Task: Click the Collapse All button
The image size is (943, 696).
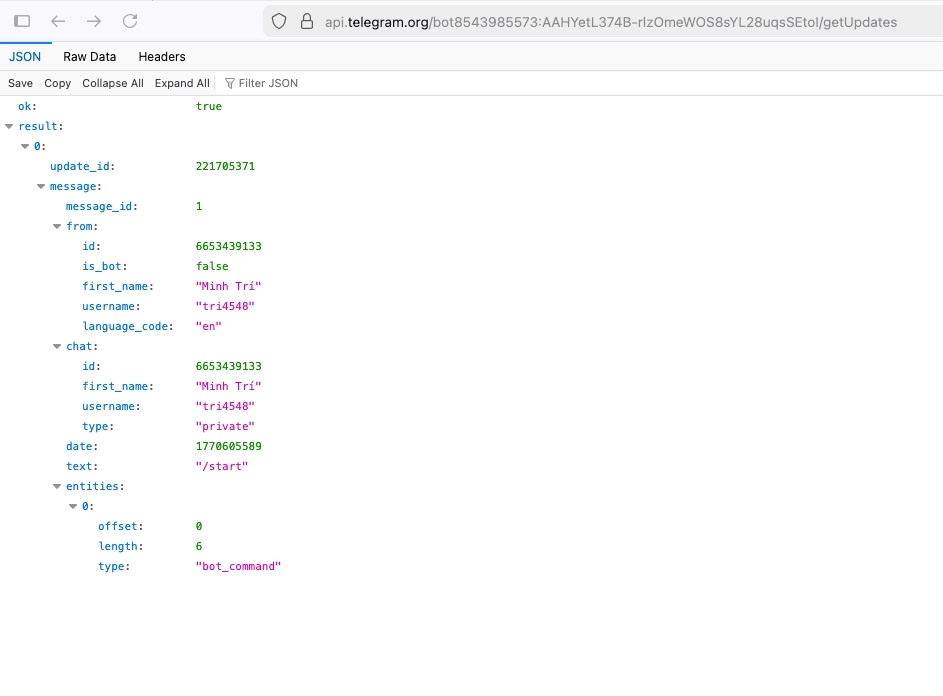Action: (x=112, y=83)
